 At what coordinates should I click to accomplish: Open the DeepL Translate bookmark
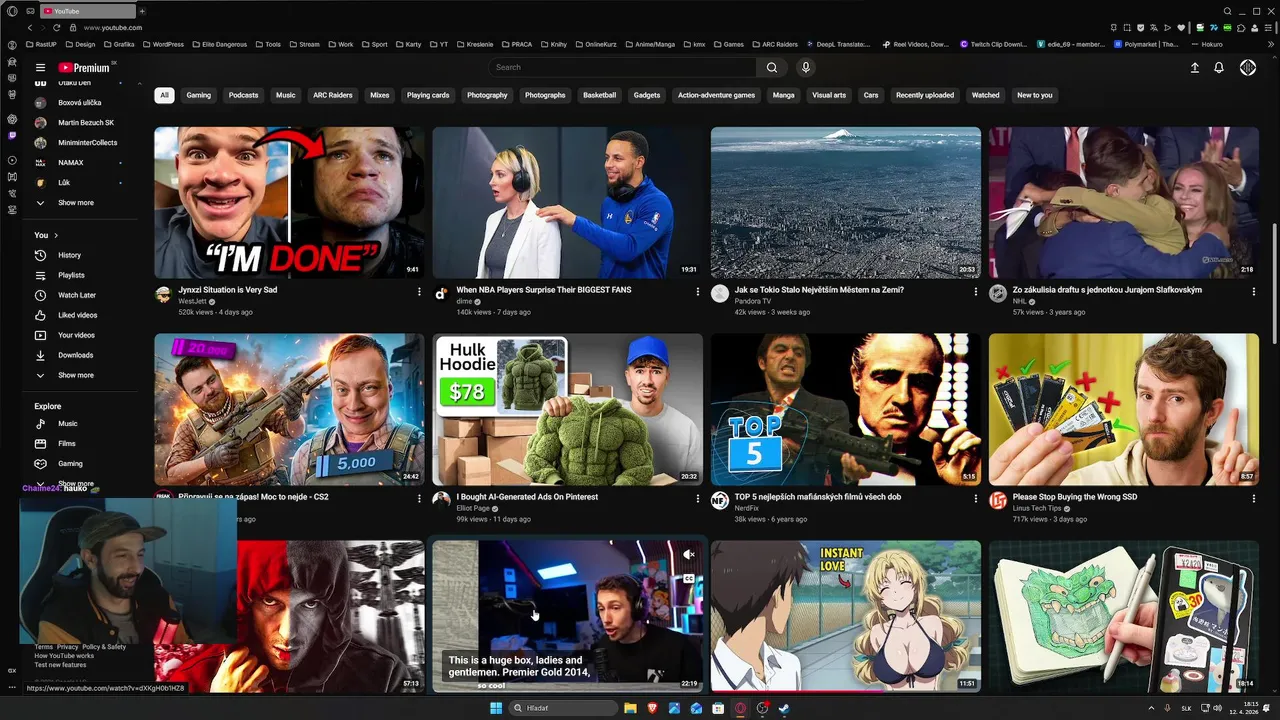click(x=838, y=44)
